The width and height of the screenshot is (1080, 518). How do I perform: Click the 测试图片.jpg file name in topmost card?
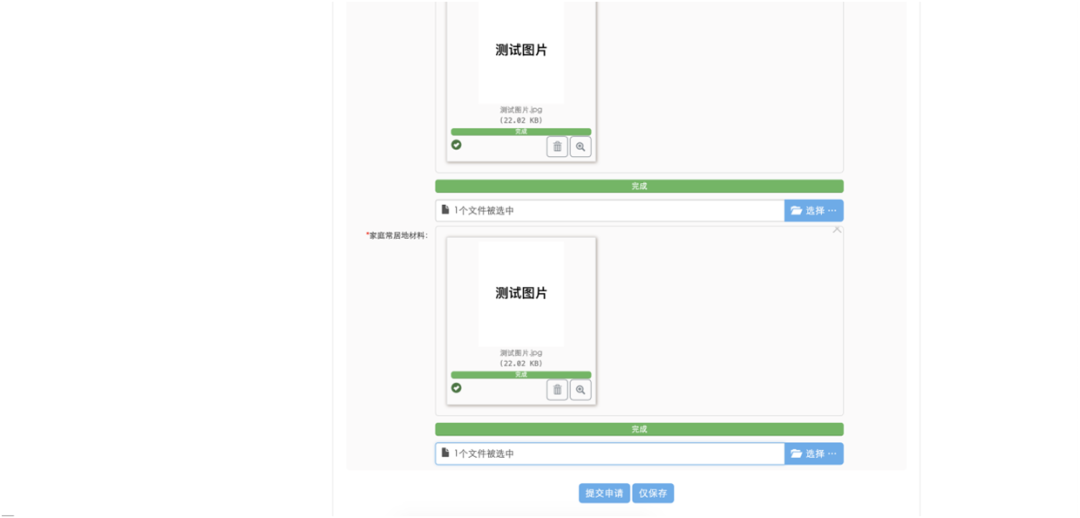[521, 110]
